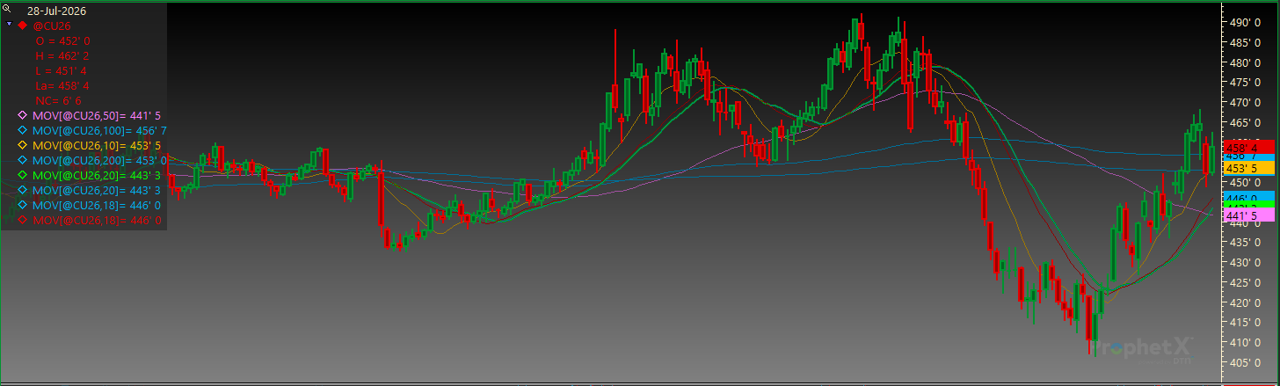Screen dimensions: 1280x386
Task: Click the yellow diamond for MOV[@CU26,10]
Action: pyautogui.click(x=22, y=145)
